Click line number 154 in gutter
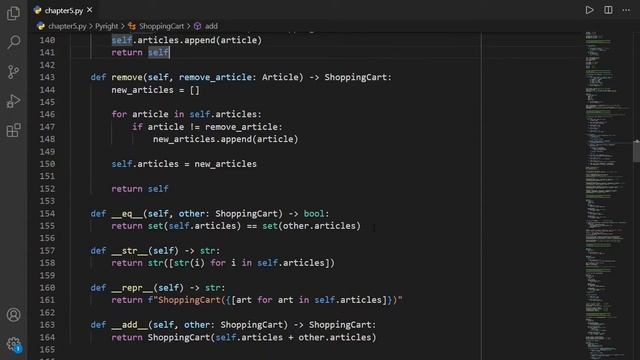This screenshot has width=640, height=360. click(x=47, y=213)
